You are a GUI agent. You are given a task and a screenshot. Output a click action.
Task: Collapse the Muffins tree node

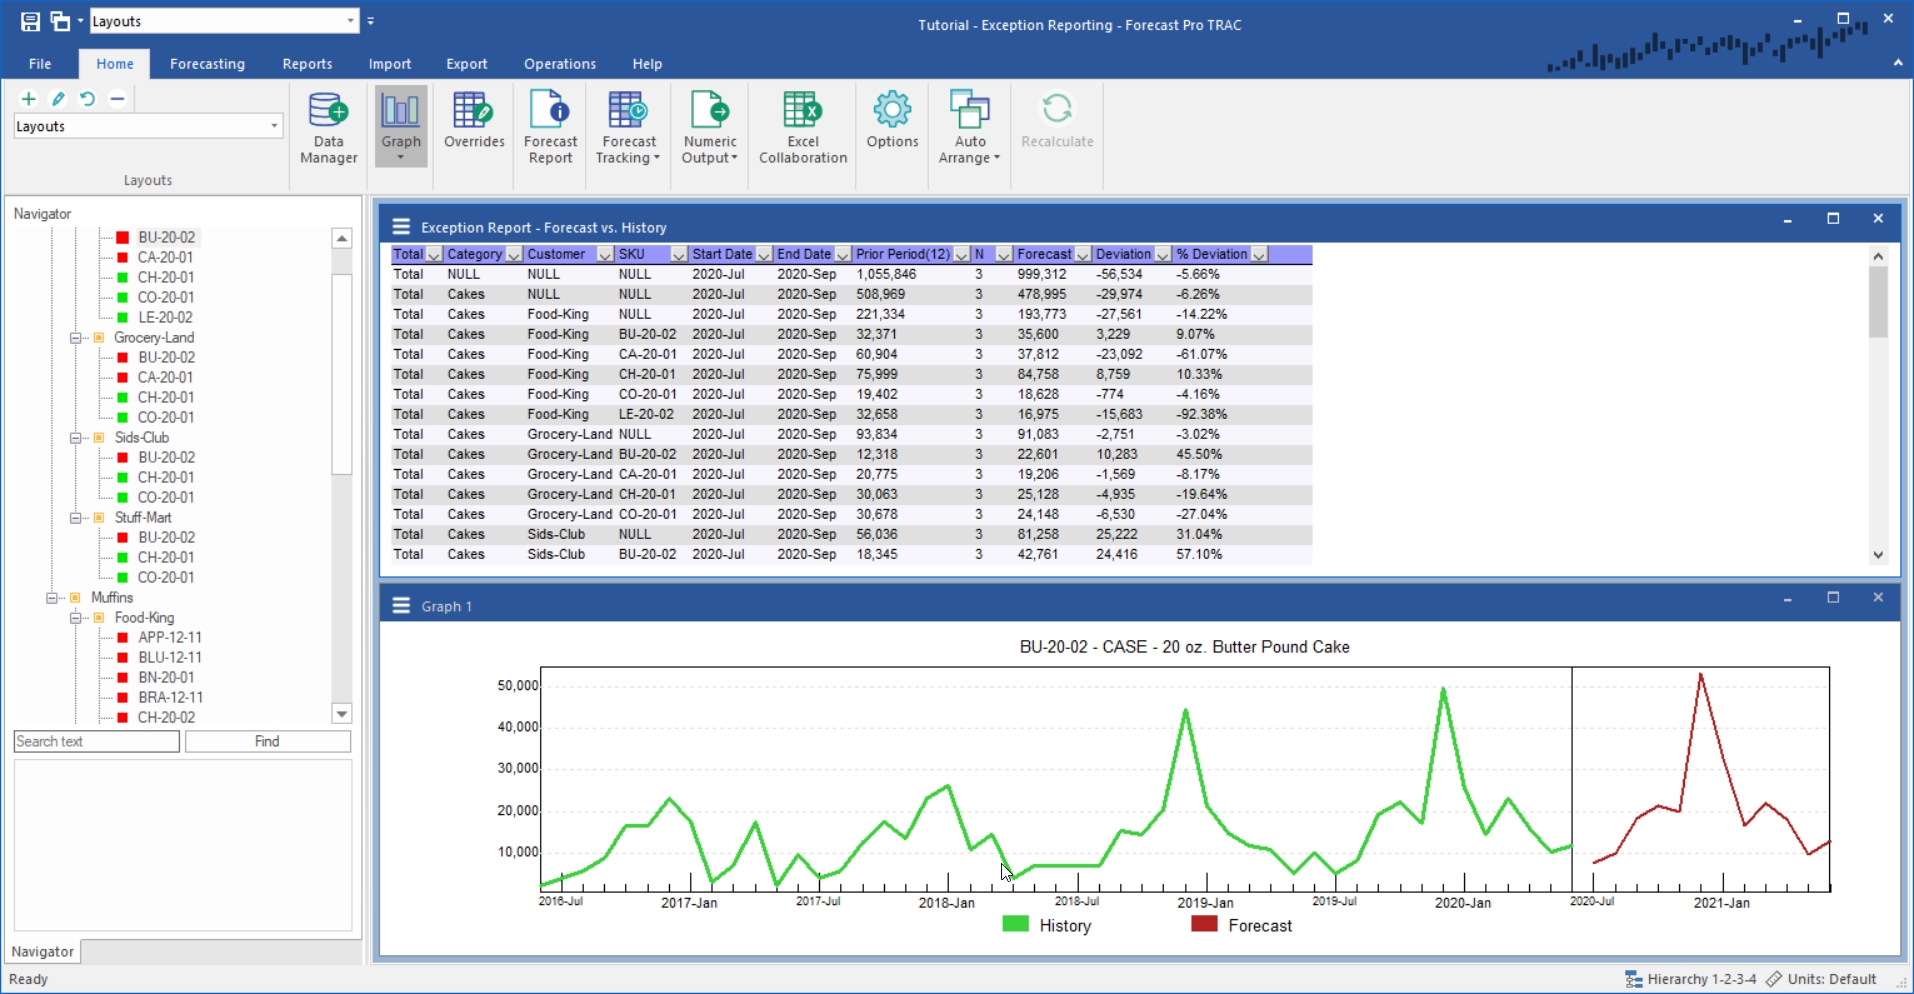(x=52, y=598)
